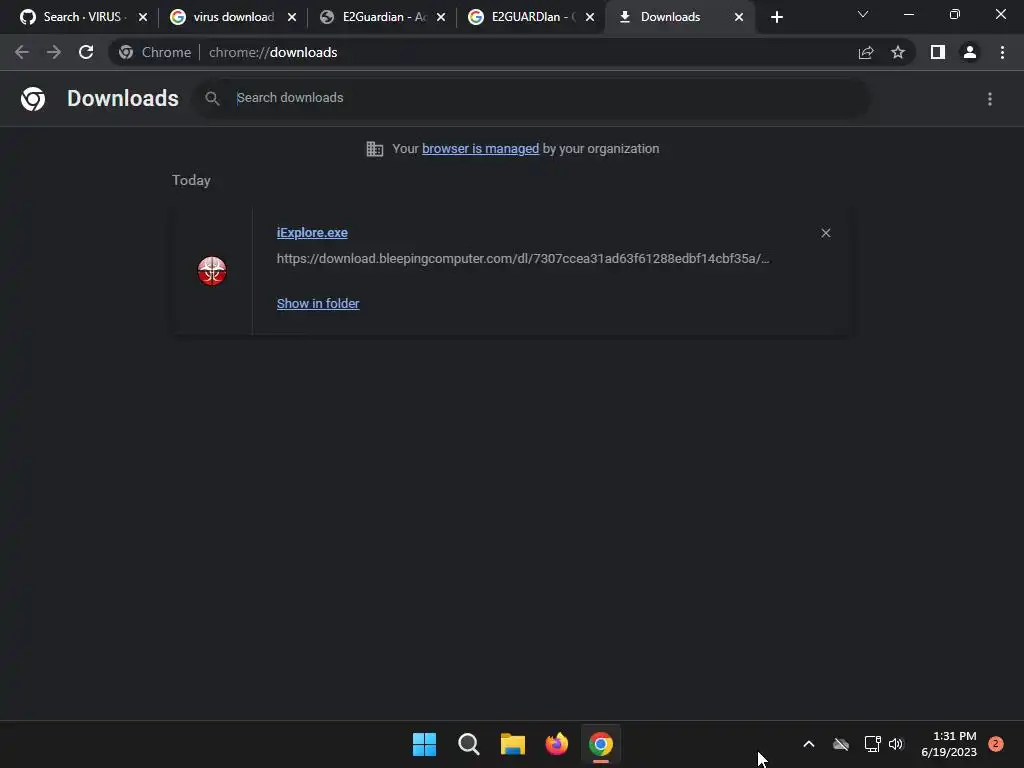This screenshot has height=768, width=1024.
Task: Click the bleepingcomputer download URL
Action: tap(523, 259)
